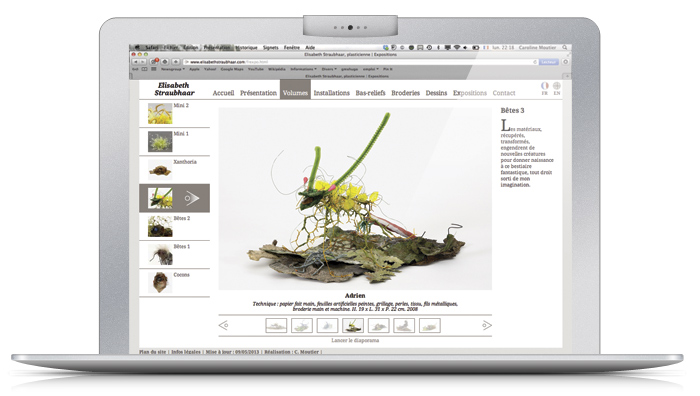700x396 pixels.
Task: Select the Cocons item in the sidebar
Action: (x=174, y=283)
